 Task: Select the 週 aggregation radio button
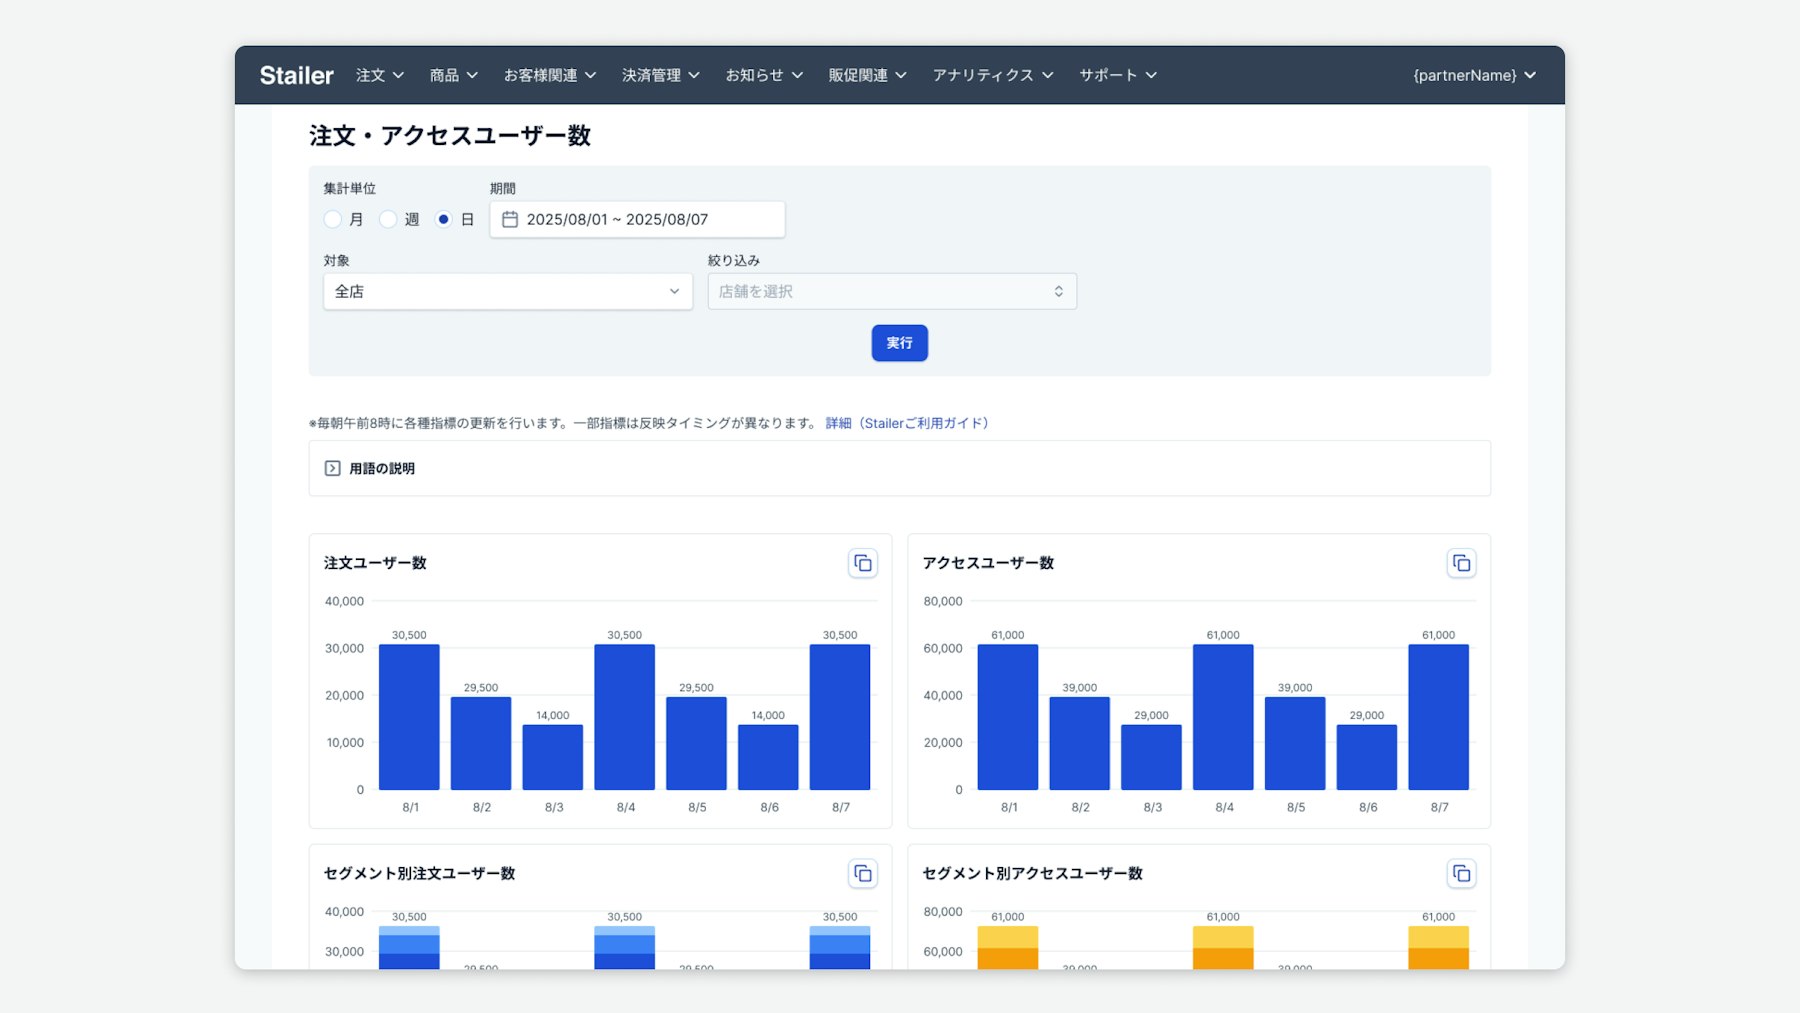(x=388, y=219)
